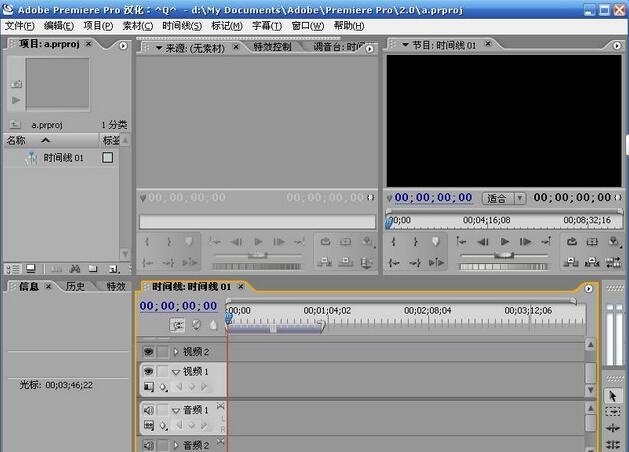The width and height of the screenshot is (629, 452).
Task: Go to in point in program monitor
Action: [x=461, y=241]
